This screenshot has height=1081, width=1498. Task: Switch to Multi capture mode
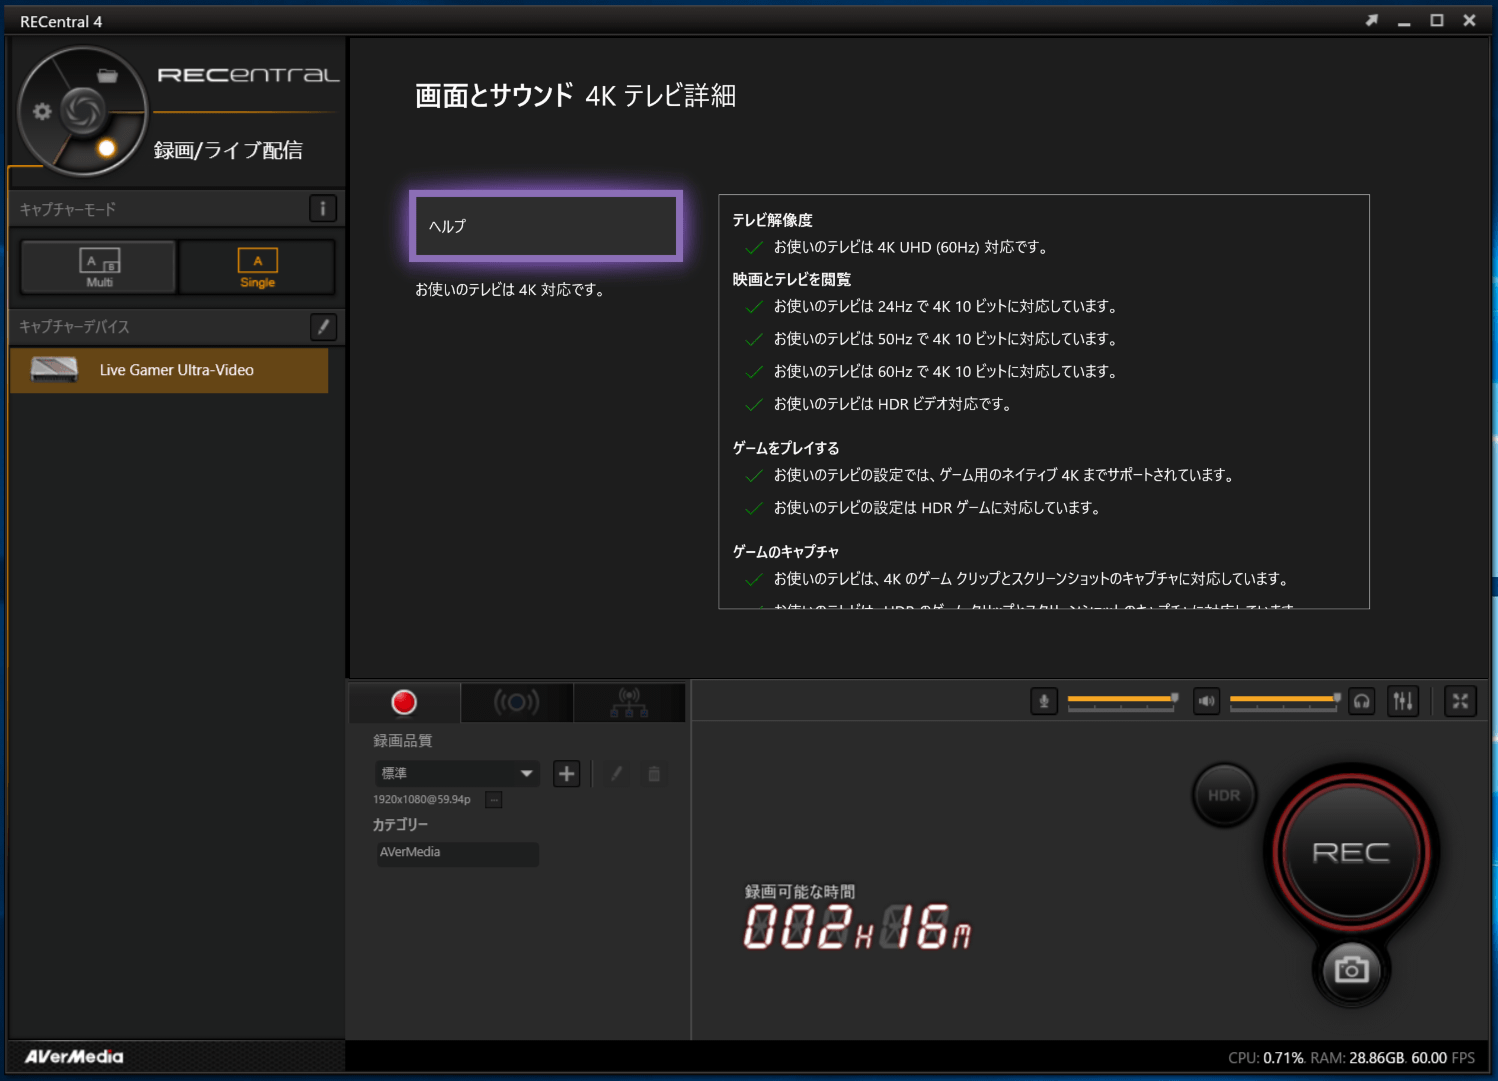pyautogui.click(x=99, y=267)
